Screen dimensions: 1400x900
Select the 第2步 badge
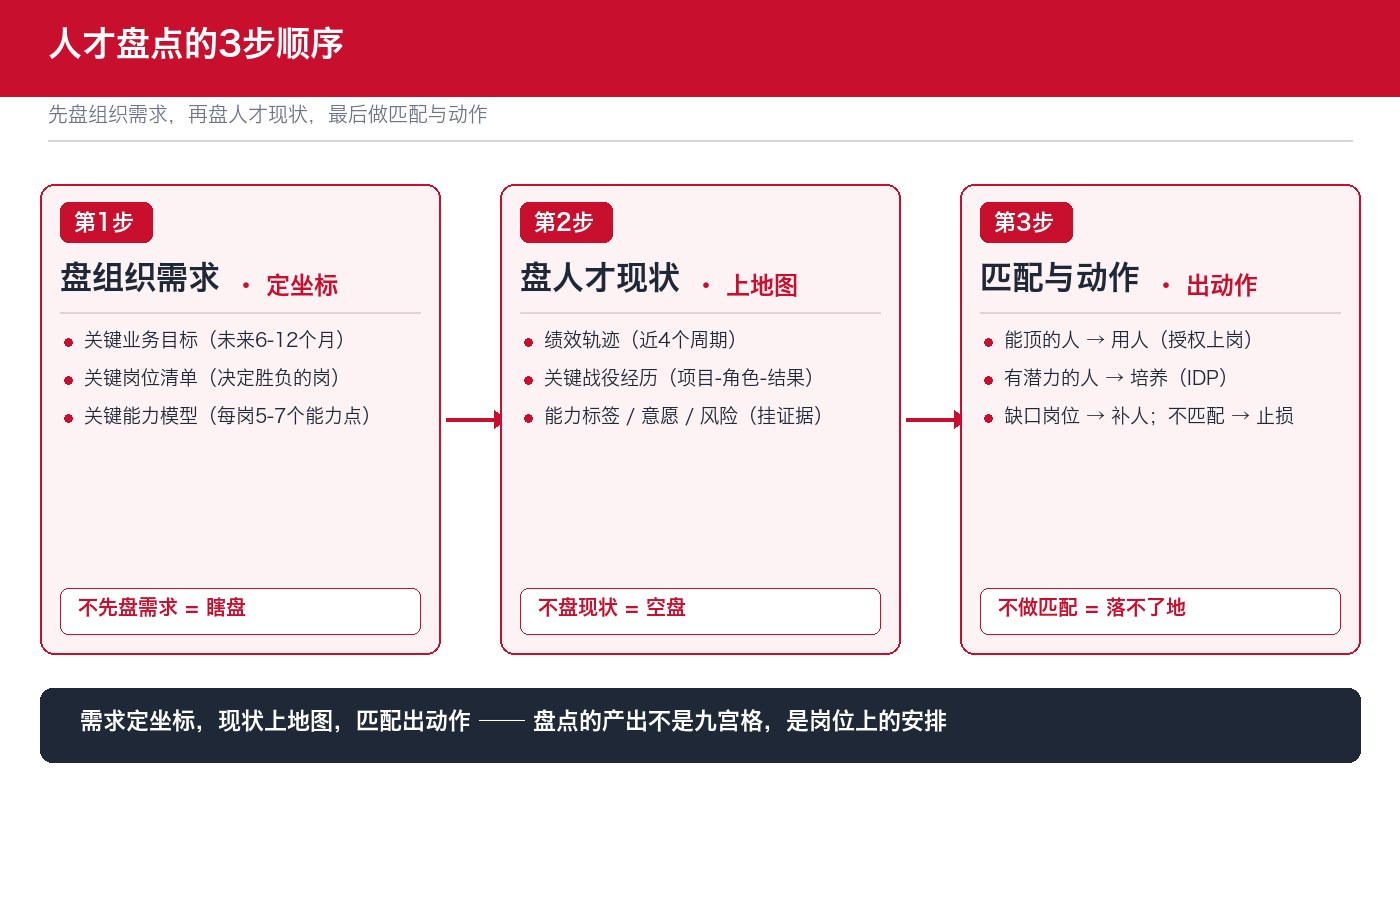coord(566,222)
